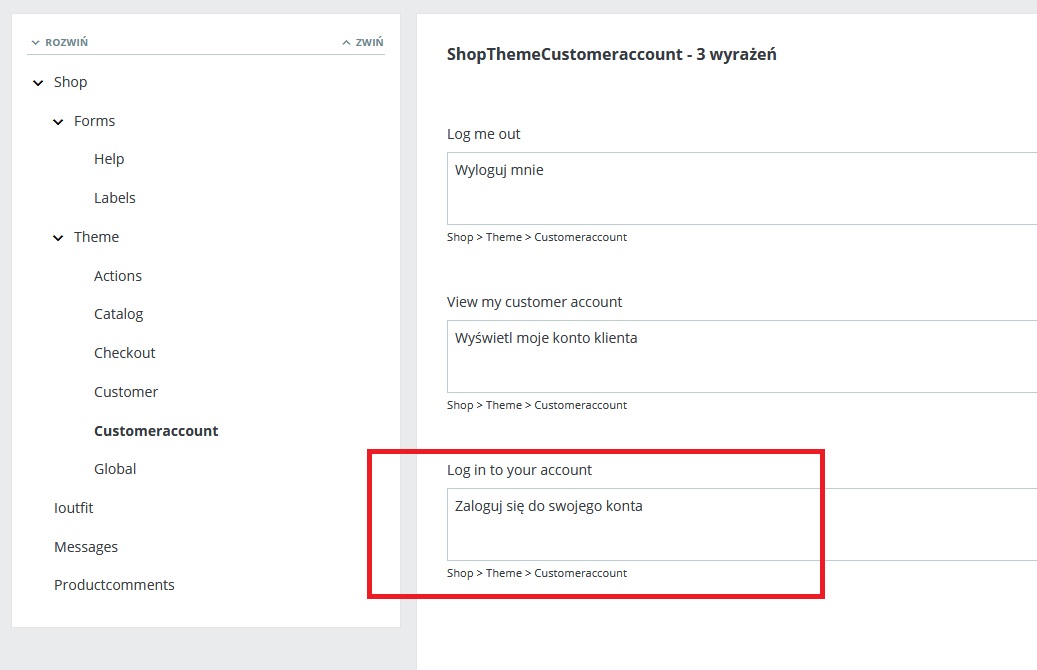1037x670 pixels.
Task: Select the Customeraccount tree item
Action: point(156,431)
